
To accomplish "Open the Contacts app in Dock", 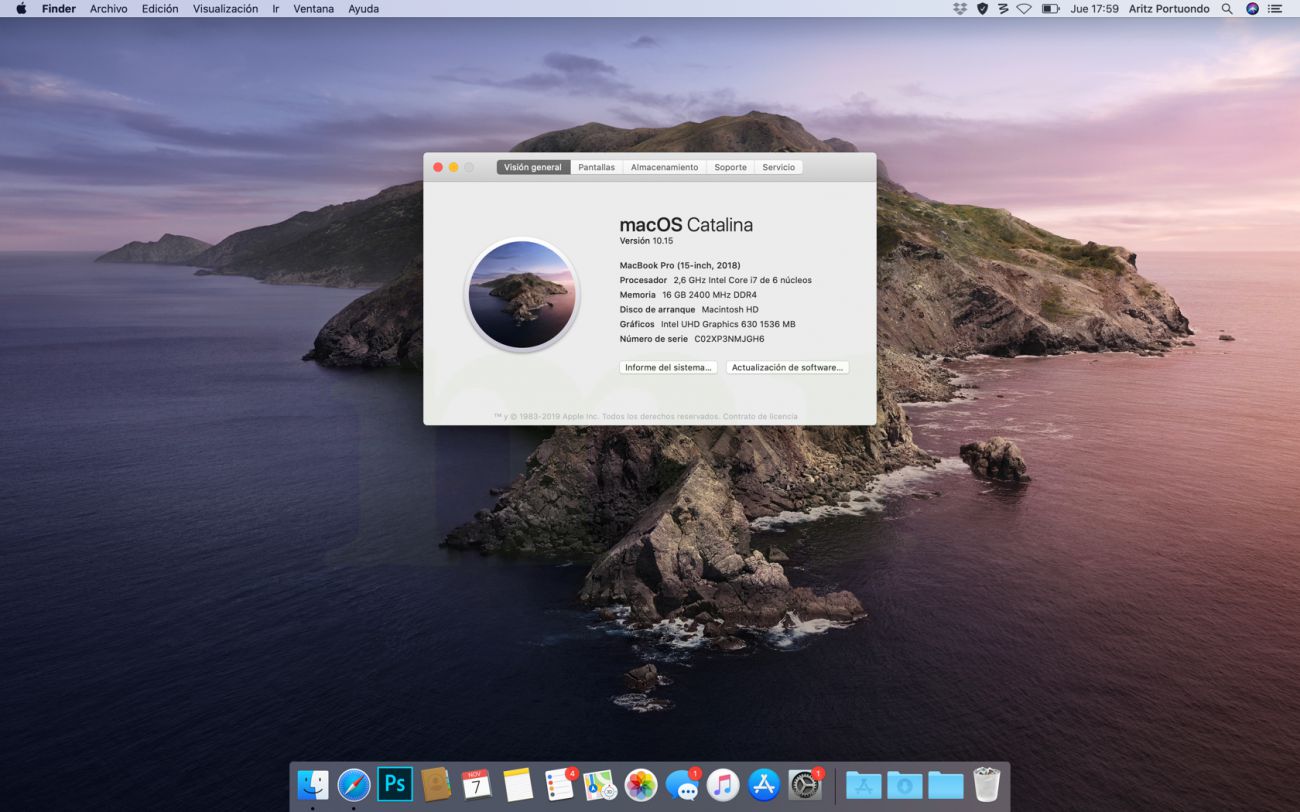I will pos(436,785).
